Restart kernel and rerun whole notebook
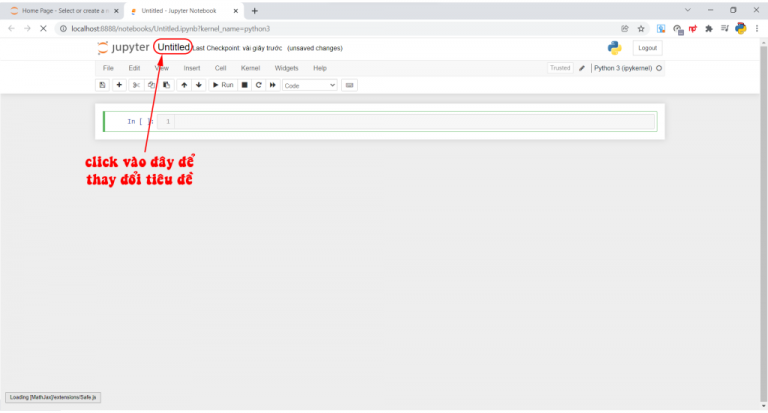This screenshot has width=768, height=413. click(x=272, y=85)
